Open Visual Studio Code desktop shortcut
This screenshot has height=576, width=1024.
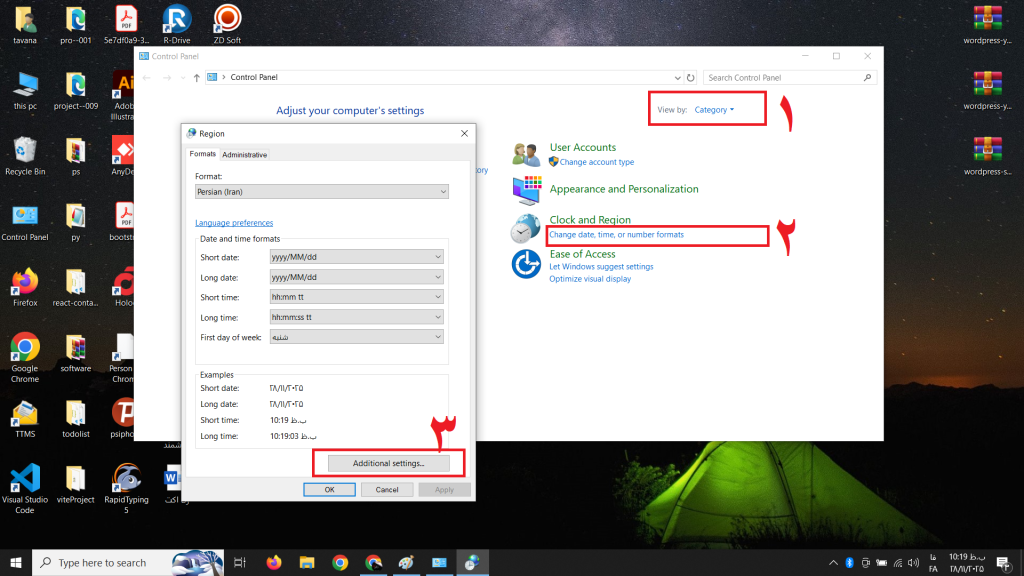click(25, 488)
